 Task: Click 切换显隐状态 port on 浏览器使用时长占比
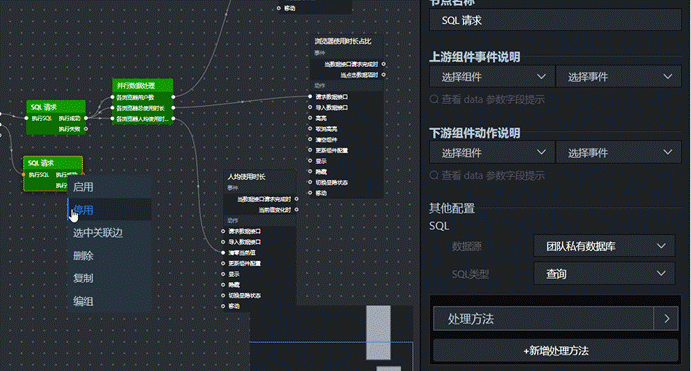(x=310, y=182)
